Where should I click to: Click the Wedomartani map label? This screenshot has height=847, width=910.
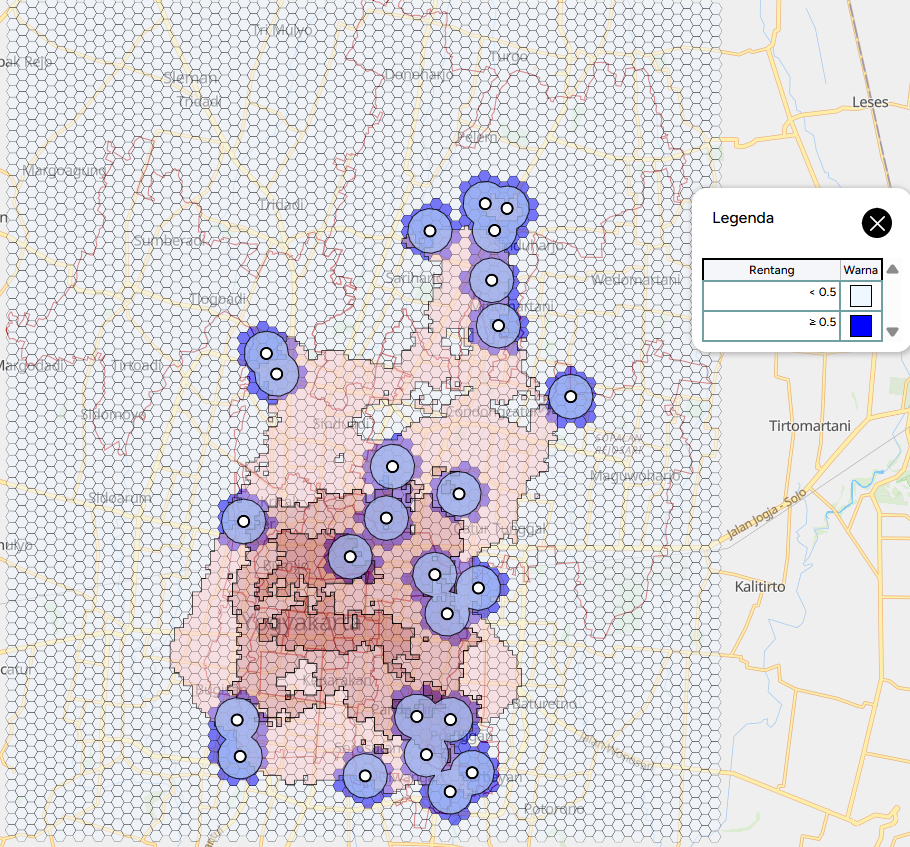635,280
